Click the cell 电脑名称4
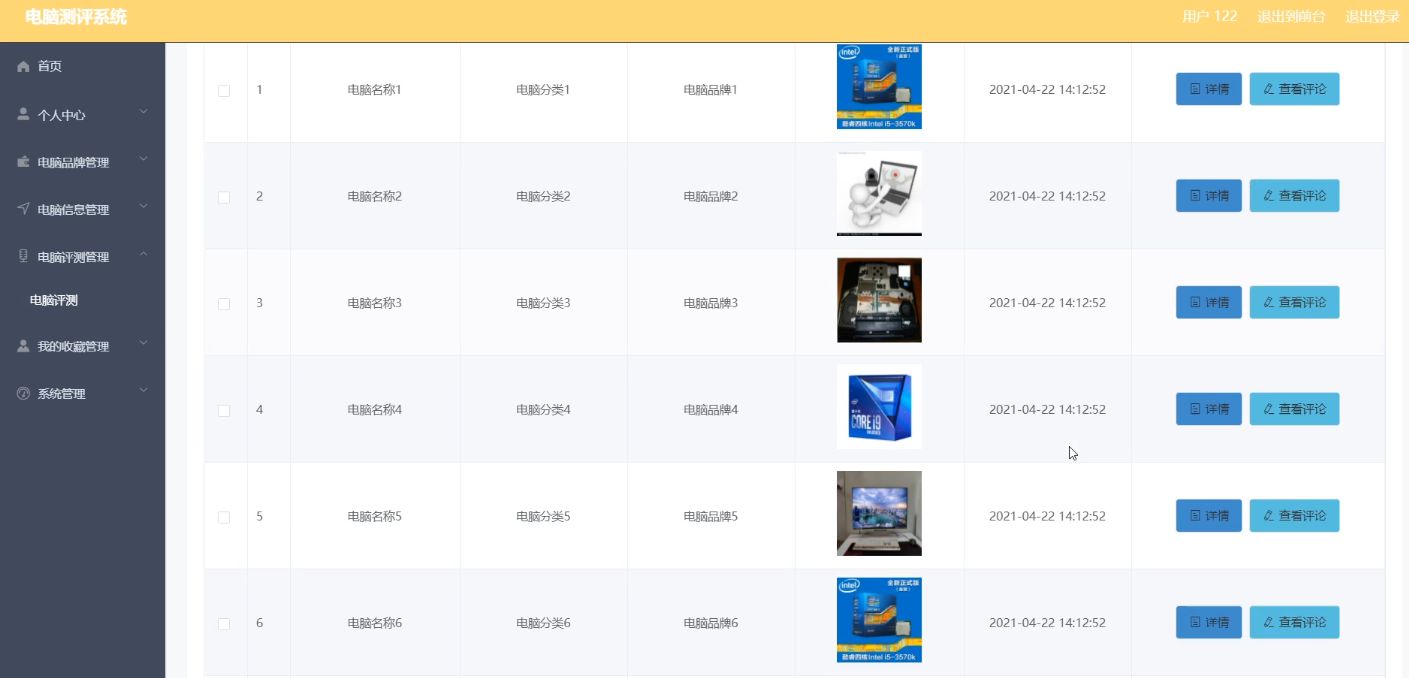The width and height of the screenshot is (1409, 678). click(x=375, y=410)
